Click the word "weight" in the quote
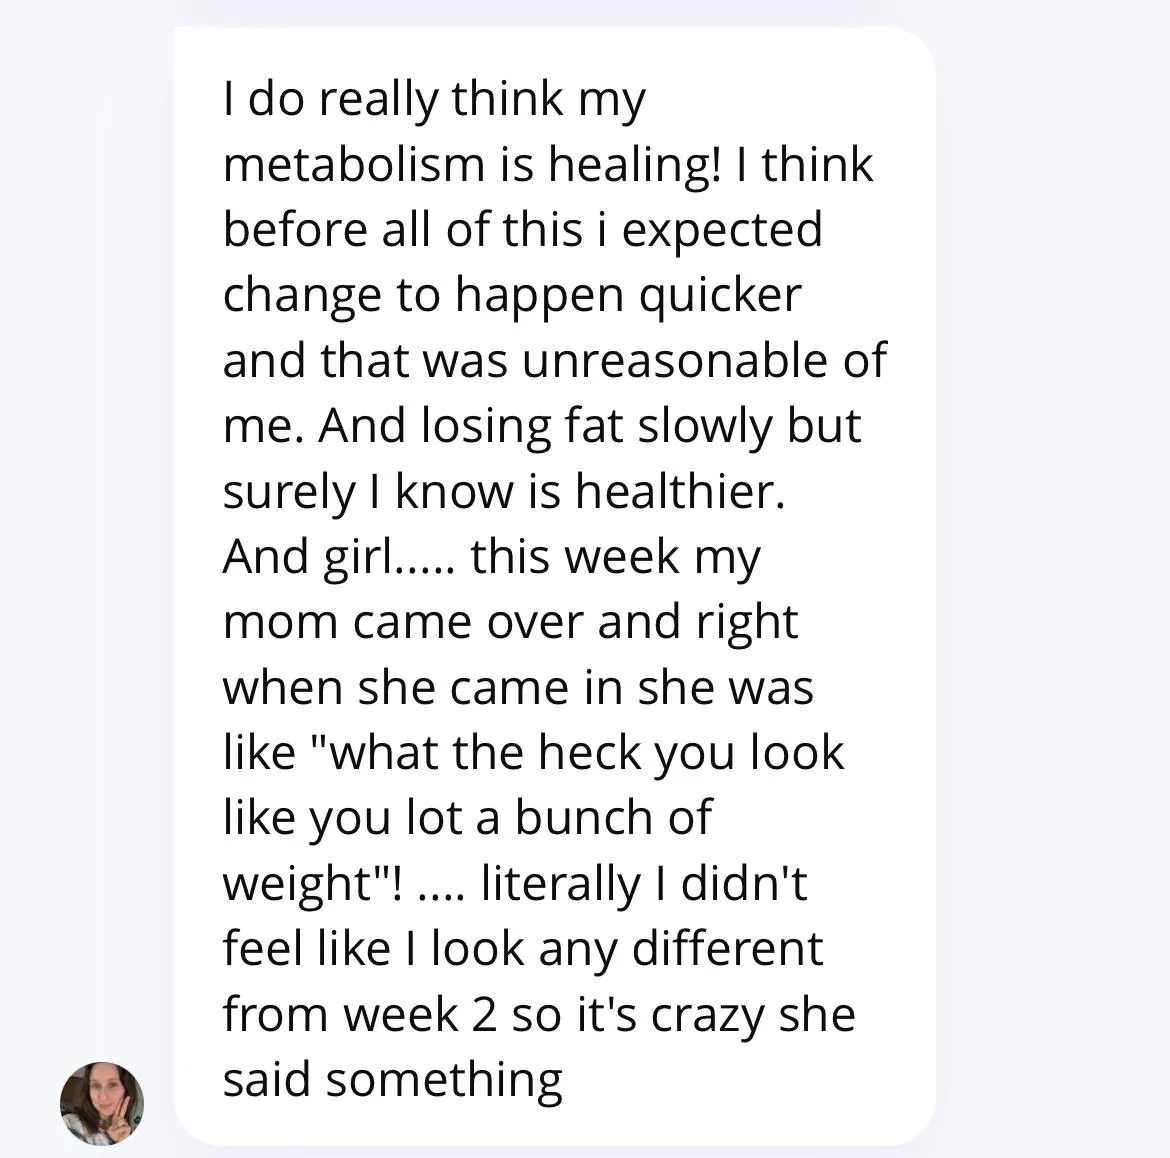Viewport: 1170px width, 1158px height. 298,885
